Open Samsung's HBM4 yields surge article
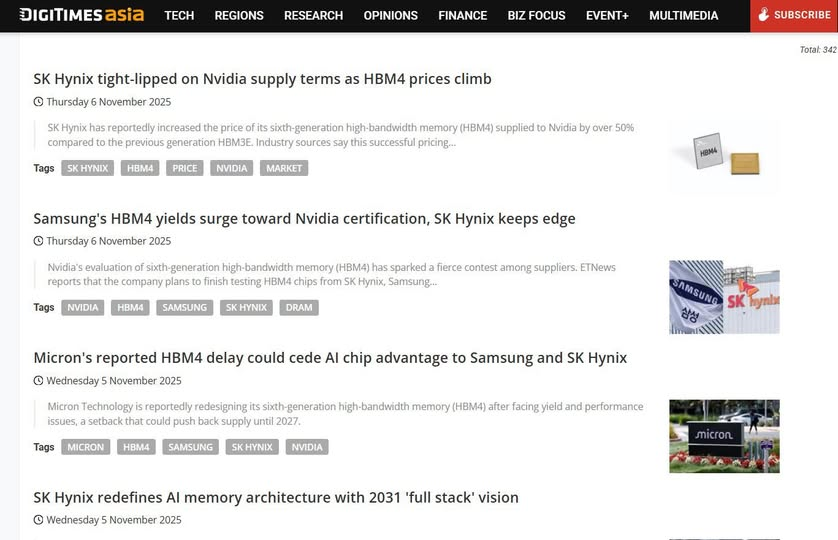 click(x=304, y=218)
